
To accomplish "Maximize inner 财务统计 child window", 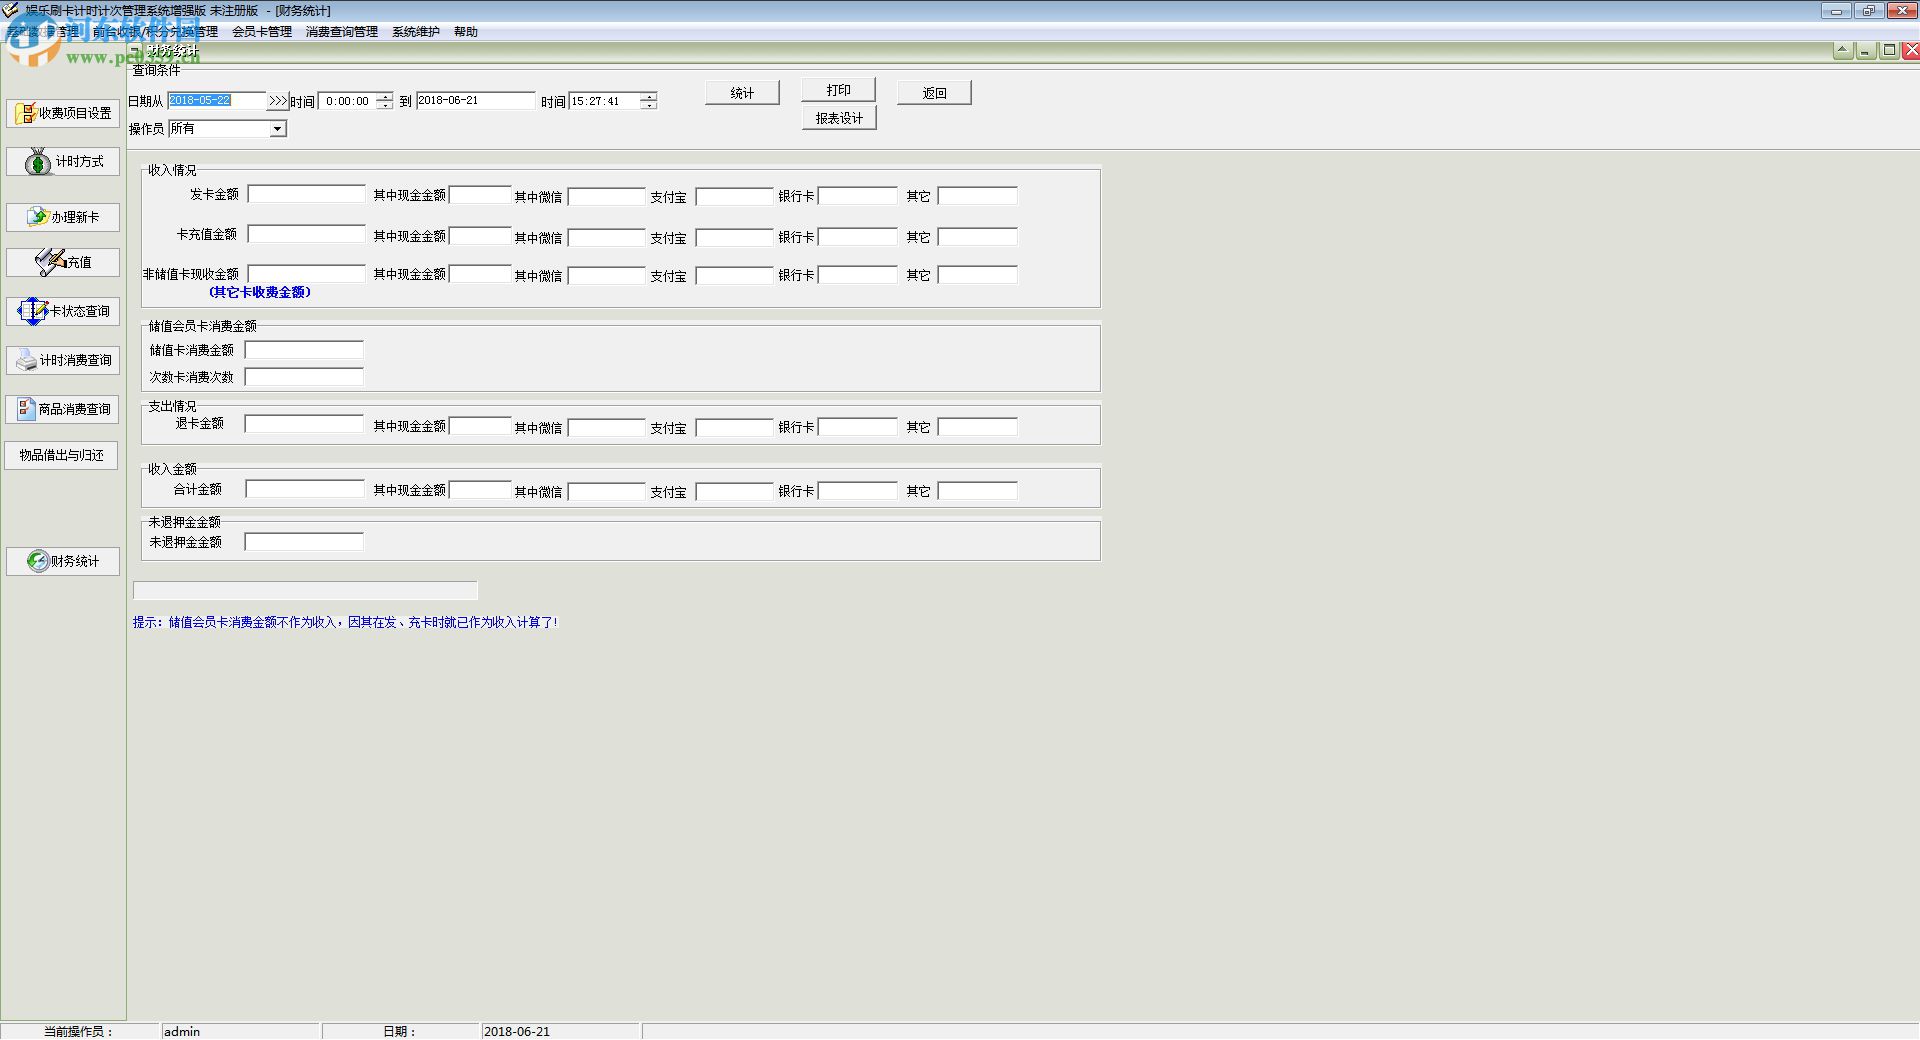I will [1889, 50].
